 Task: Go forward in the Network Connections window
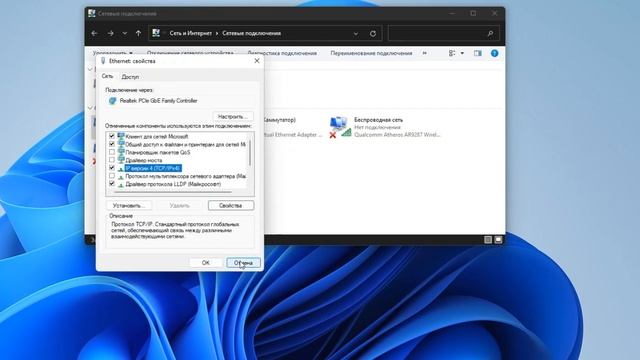[x=110, y=33]
